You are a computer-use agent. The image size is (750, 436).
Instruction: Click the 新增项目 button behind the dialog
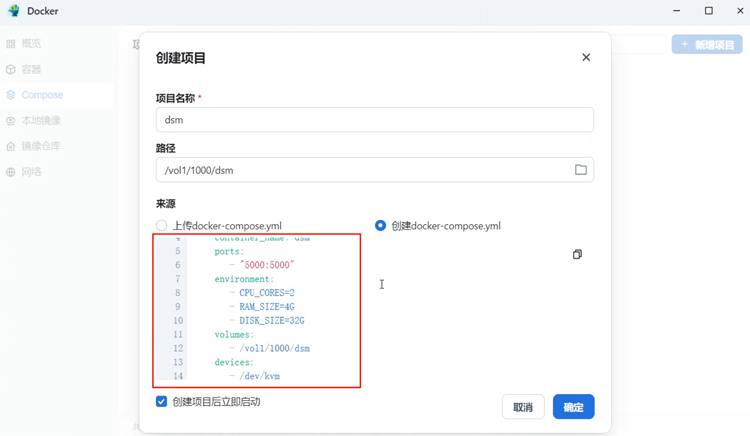707,44
